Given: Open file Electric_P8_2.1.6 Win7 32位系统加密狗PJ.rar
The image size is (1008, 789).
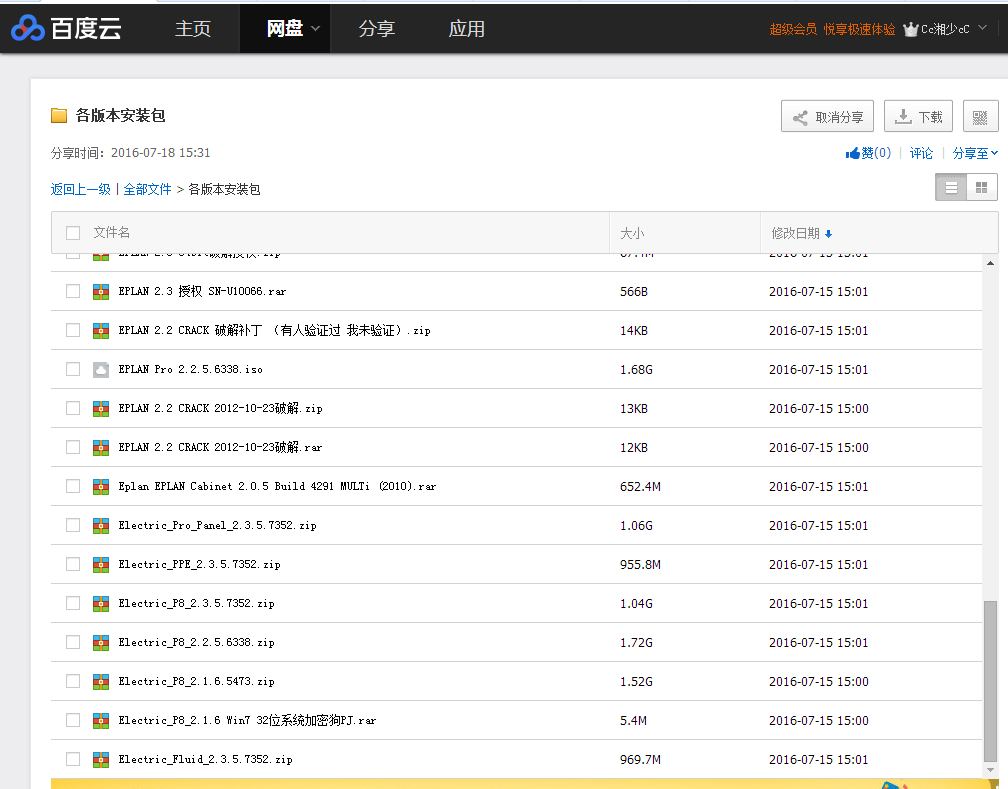Looking at the screenshot, I should (247, 720).
